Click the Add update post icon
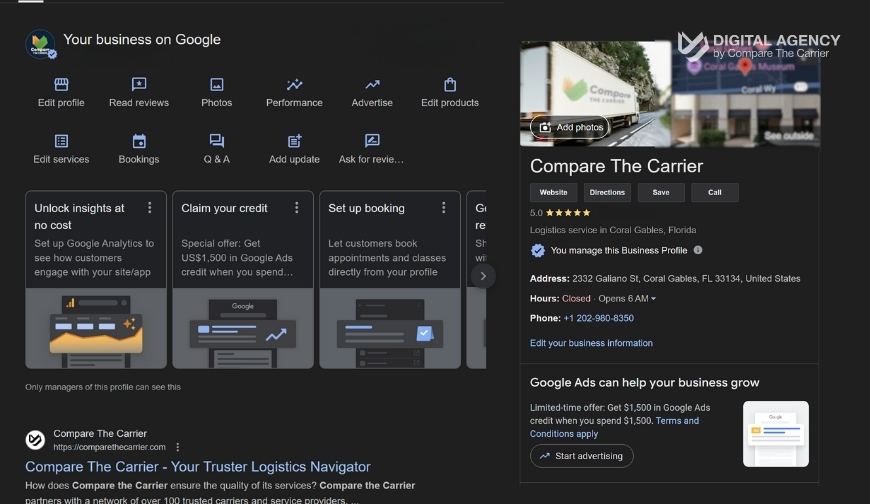The height and width of the screenshot is (504, 870). click(x=294, y=141)
